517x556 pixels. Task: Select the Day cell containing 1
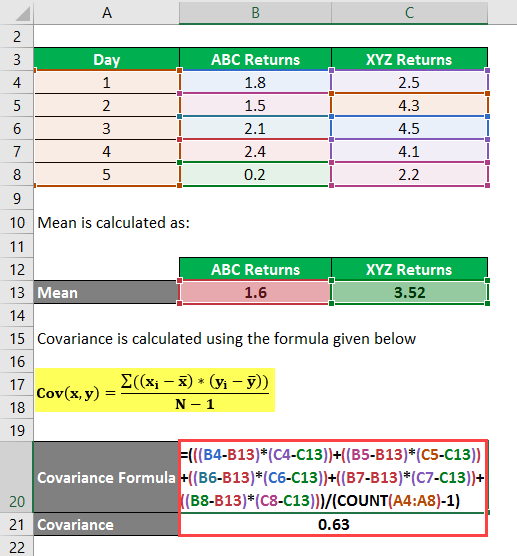(106, 82)
